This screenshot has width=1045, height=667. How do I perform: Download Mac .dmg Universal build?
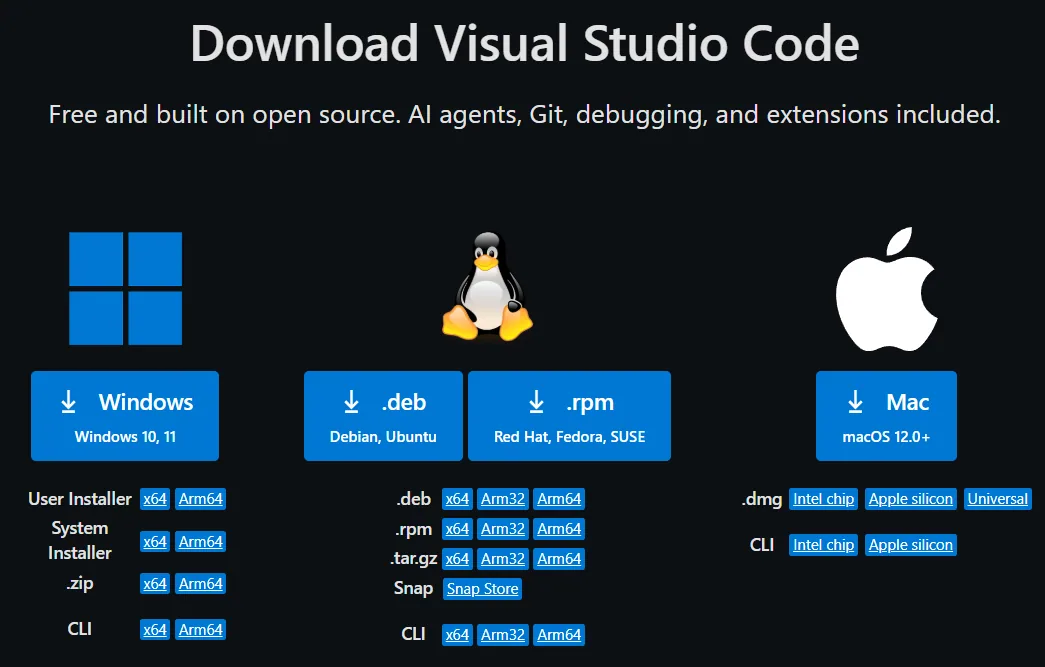998,499
